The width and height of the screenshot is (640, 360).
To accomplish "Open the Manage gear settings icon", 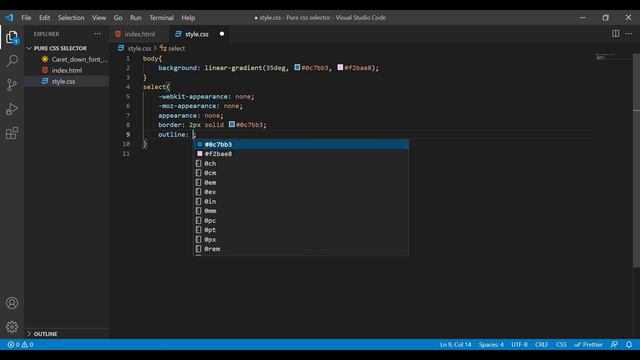I will 12,327.
